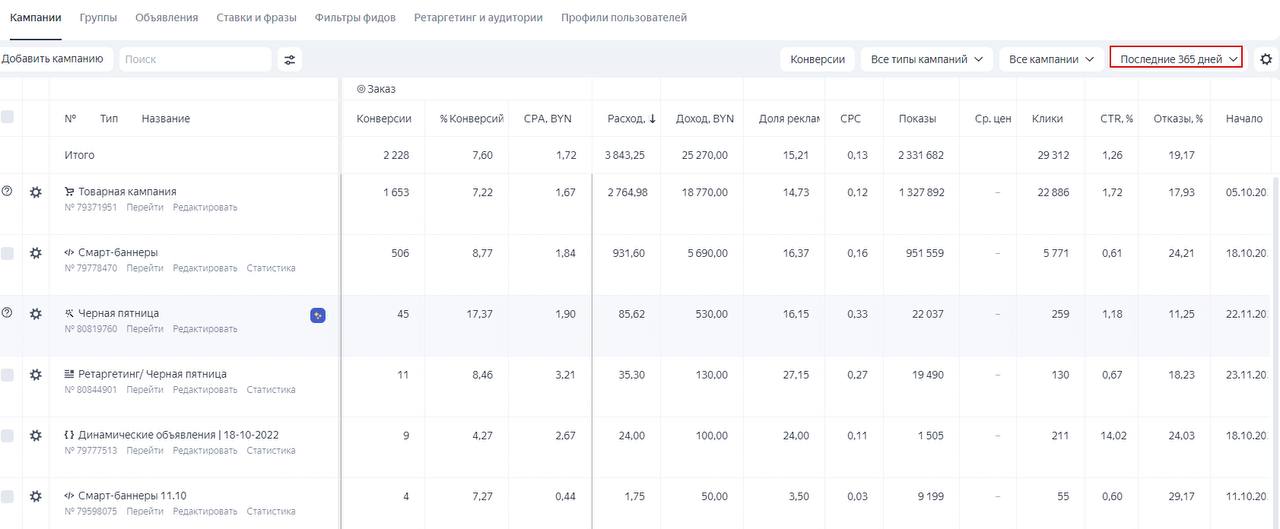1280x529 pixels.
Task: Open the Последние 365 дней date range
Action: (1176, 59)
